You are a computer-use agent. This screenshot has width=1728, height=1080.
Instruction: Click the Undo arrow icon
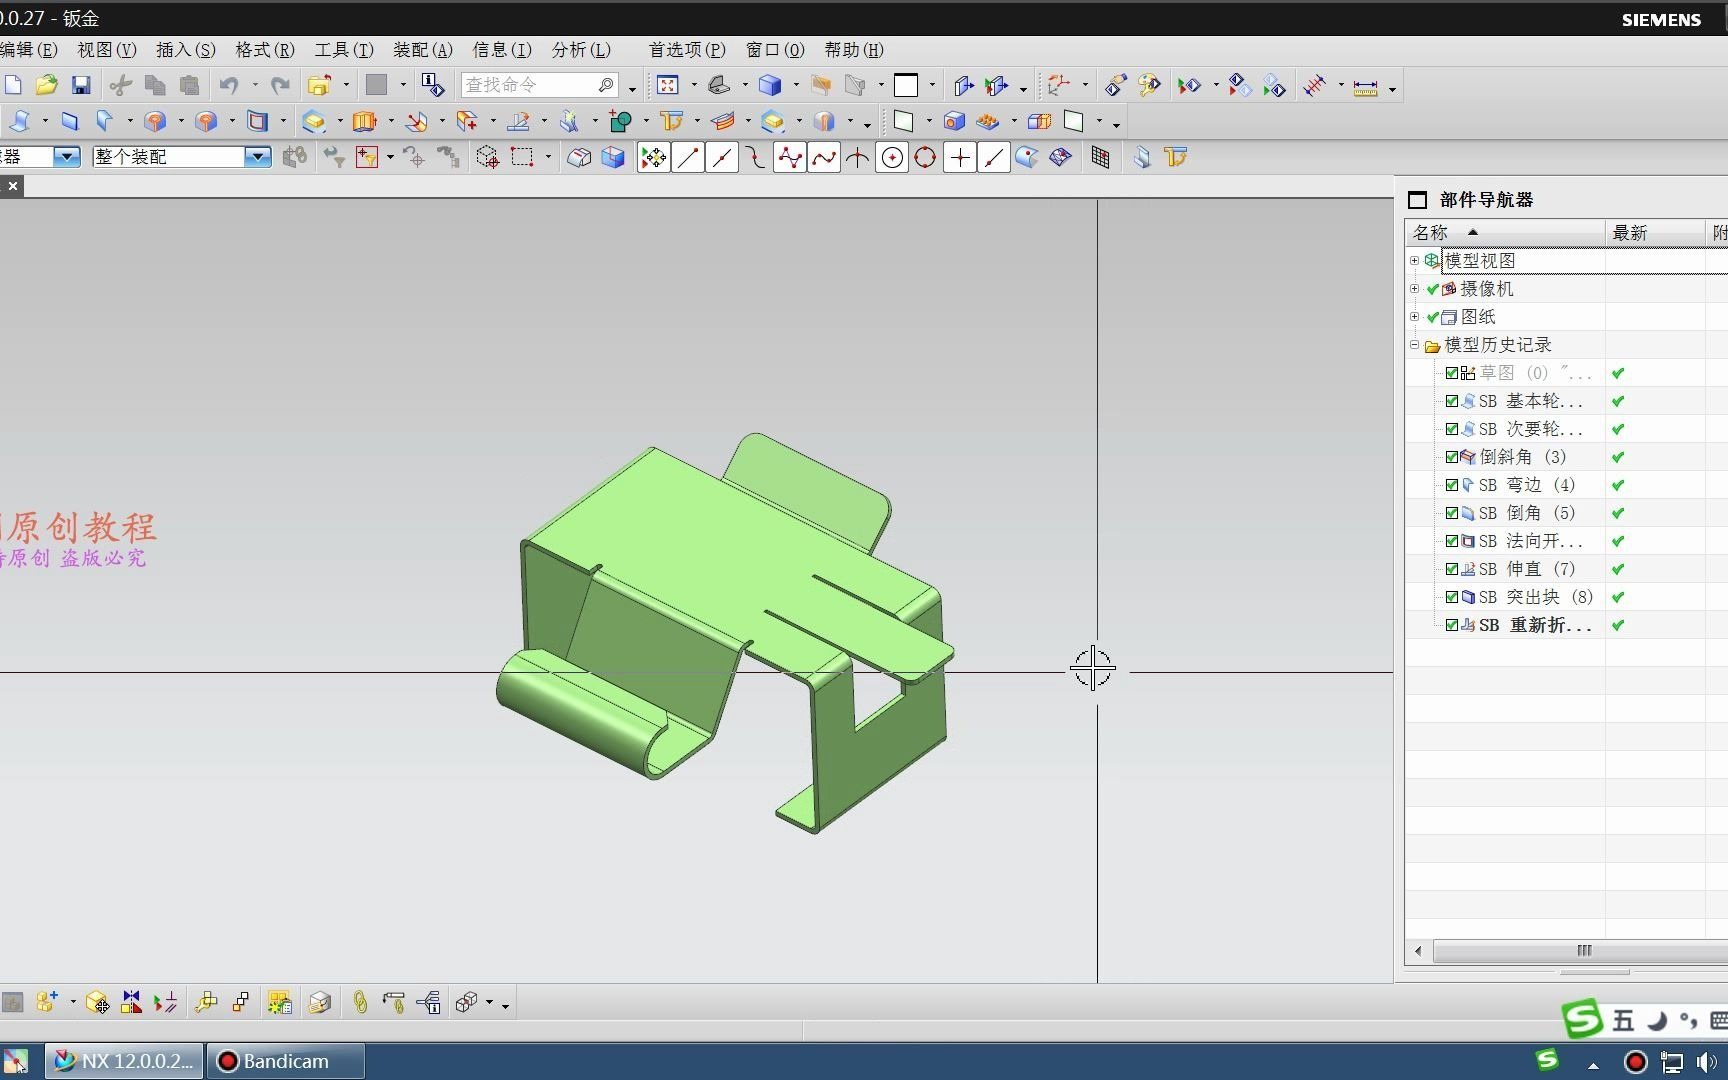229,85
